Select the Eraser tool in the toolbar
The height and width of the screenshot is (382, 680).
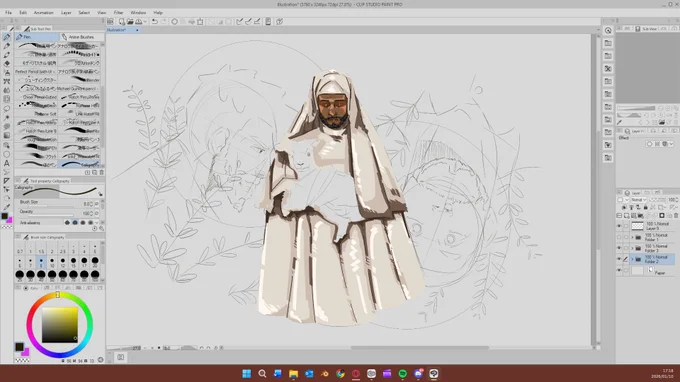coord(7,63)
